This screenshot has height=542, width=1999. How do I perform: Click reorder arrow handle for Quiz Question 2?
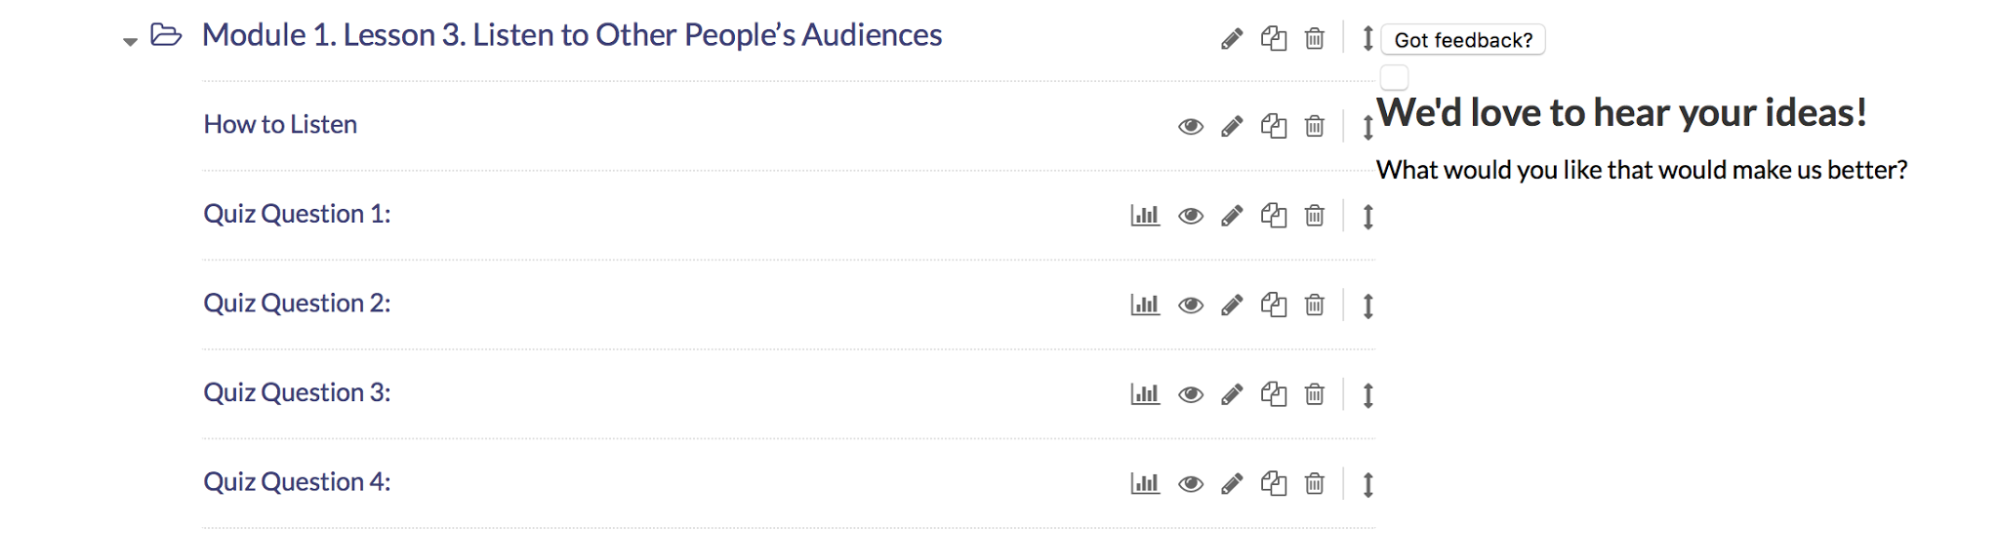click(x=1368, y=305)
